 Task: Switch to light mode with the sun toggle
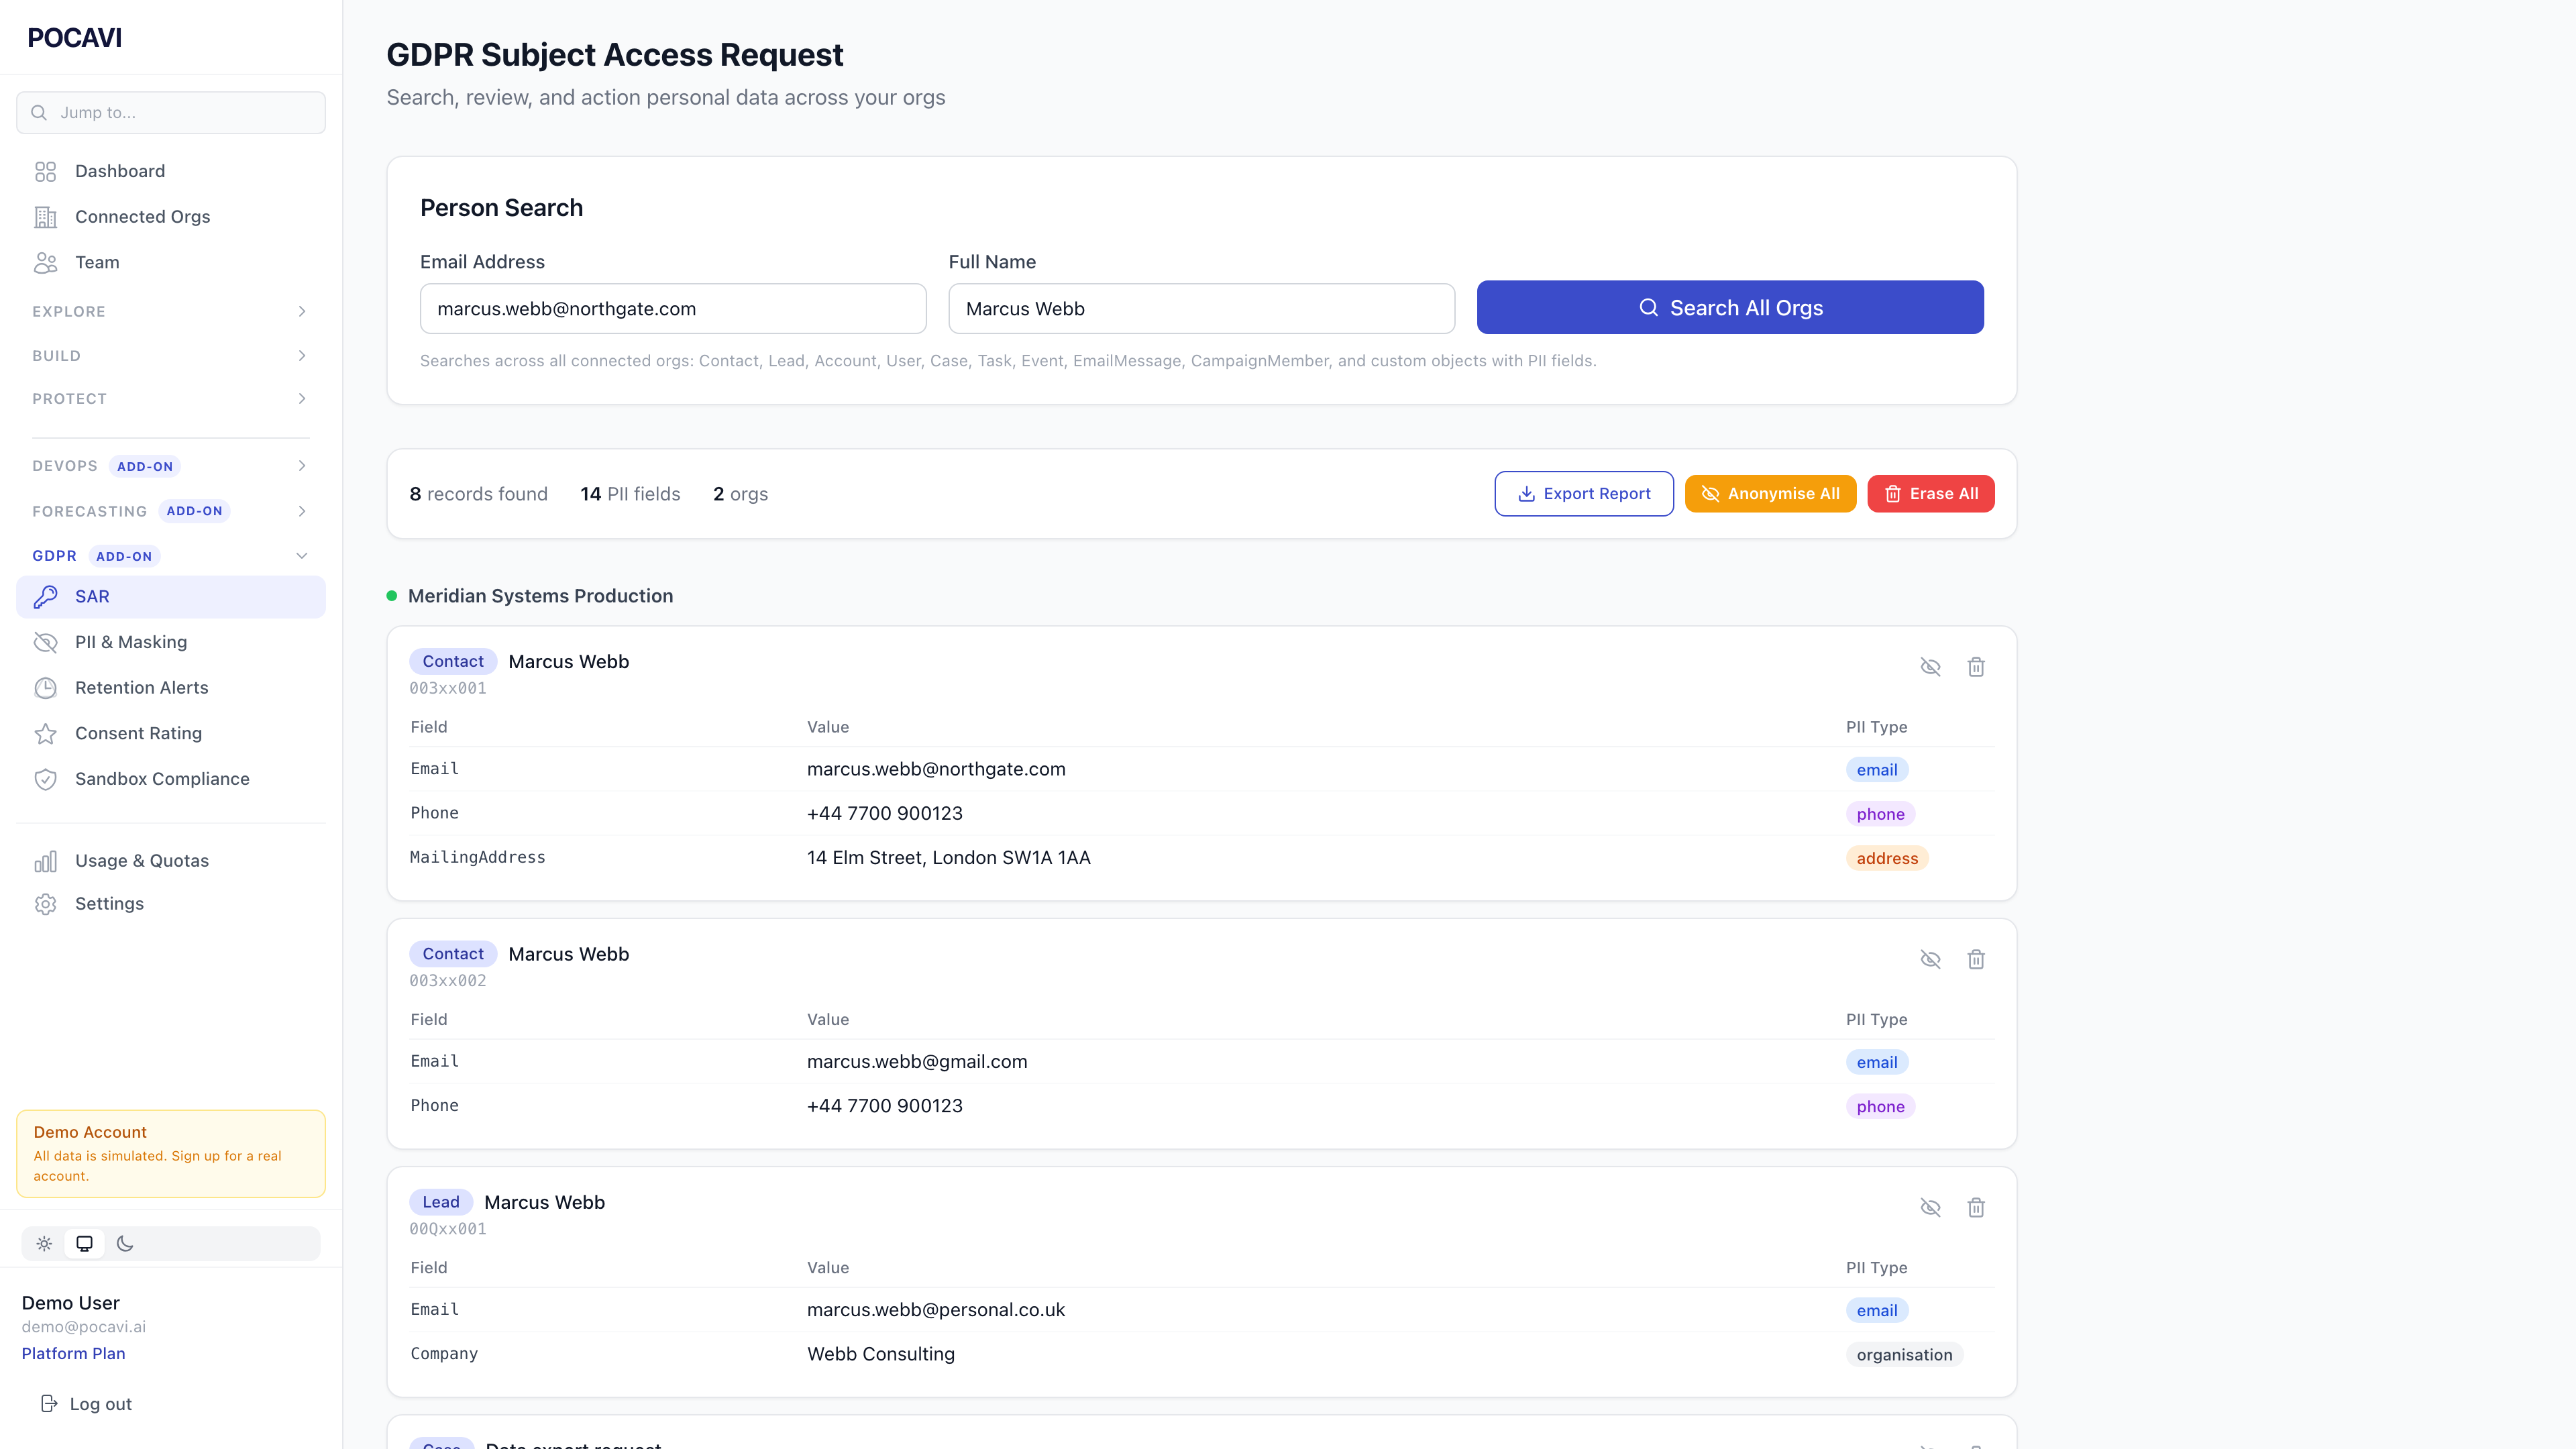tap(44, 1243)
